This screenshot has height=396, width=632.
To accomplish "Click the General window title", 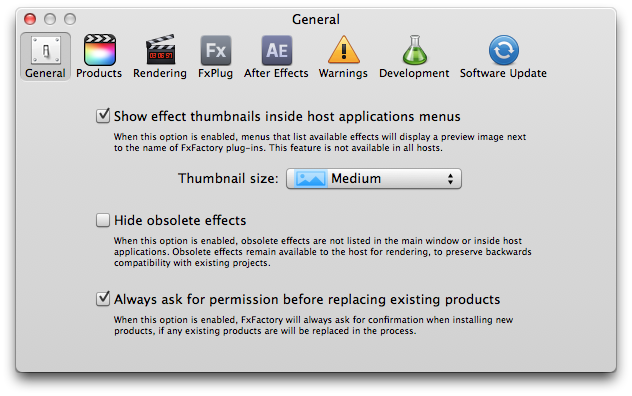I will (316, 19).
